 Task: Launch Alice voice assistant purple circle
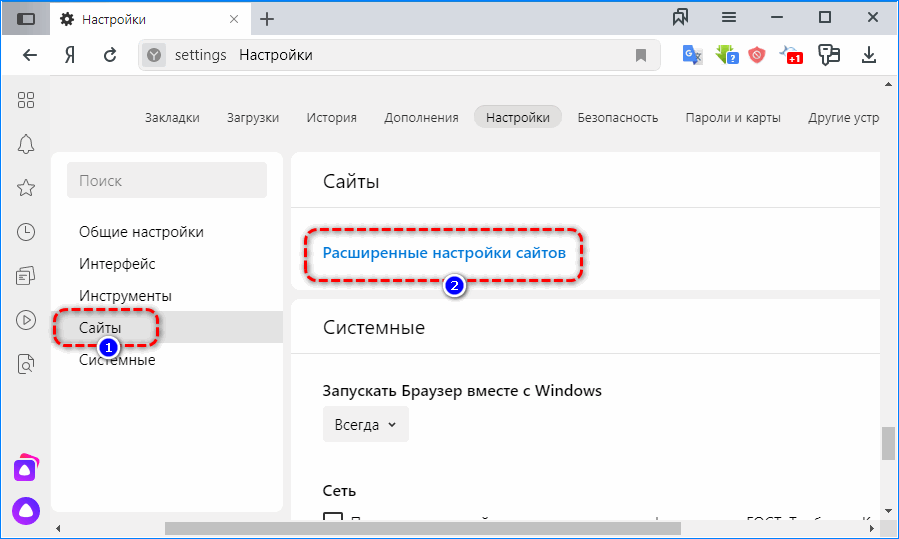pos(26,510)
